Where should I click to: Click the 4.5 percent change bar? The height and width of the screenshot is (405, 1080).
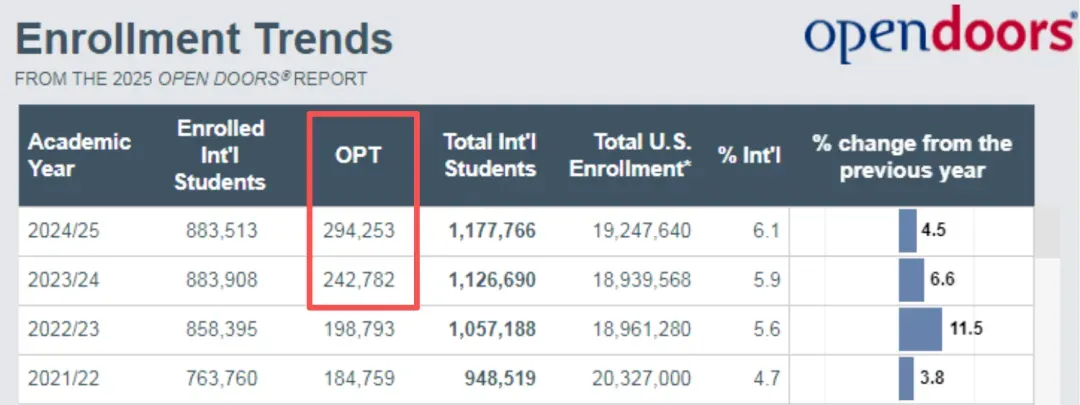coord(908,231)
